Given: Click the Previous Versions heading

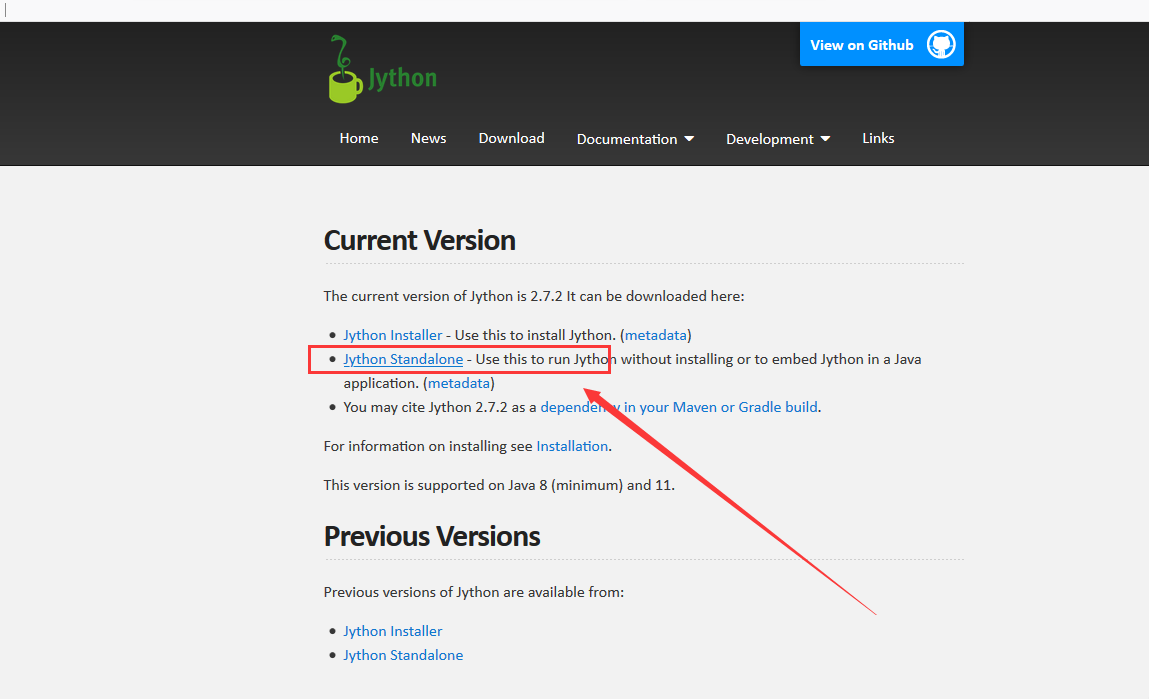Looking at the screenshot, I should (432, 536).
